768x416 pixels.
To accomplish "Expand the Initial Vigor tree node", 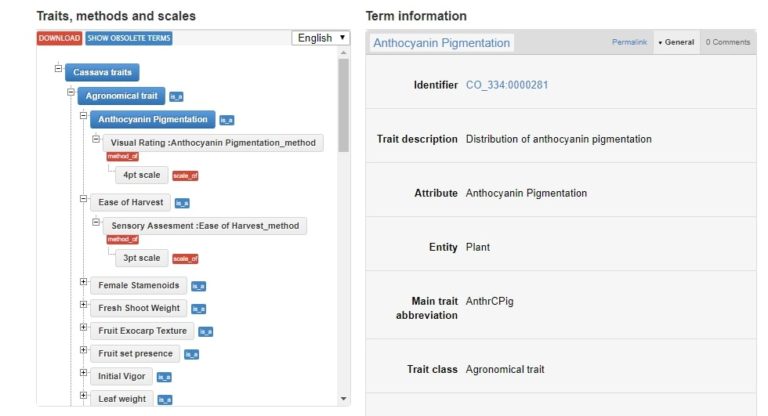I will (x=84, y=374).
